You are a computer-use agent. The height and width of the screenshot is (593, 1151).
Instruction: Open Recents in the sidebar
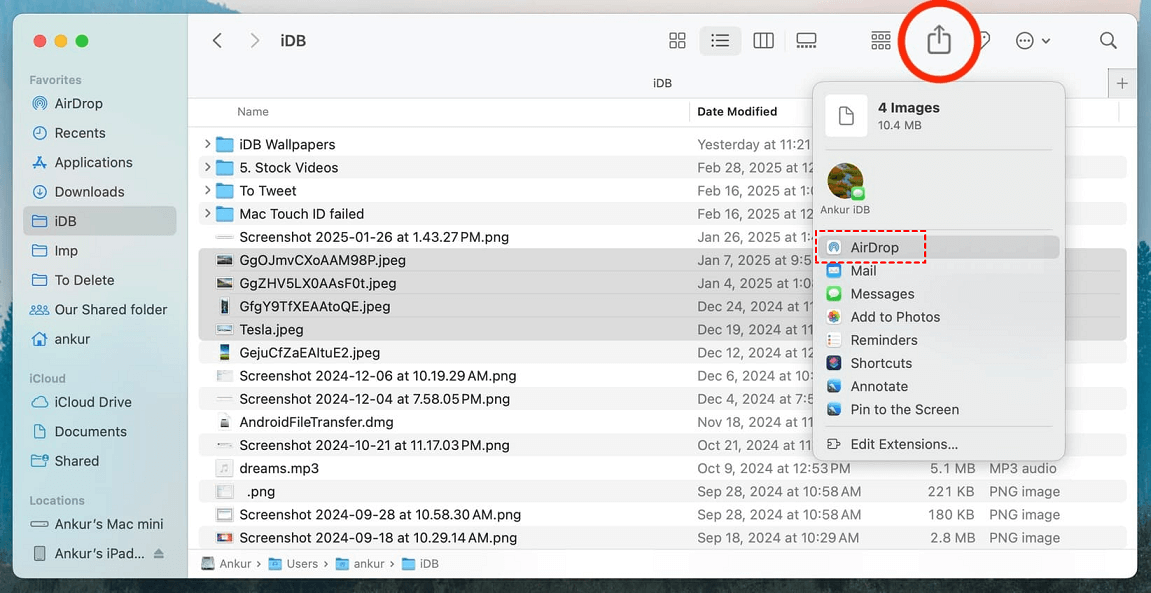82,132
